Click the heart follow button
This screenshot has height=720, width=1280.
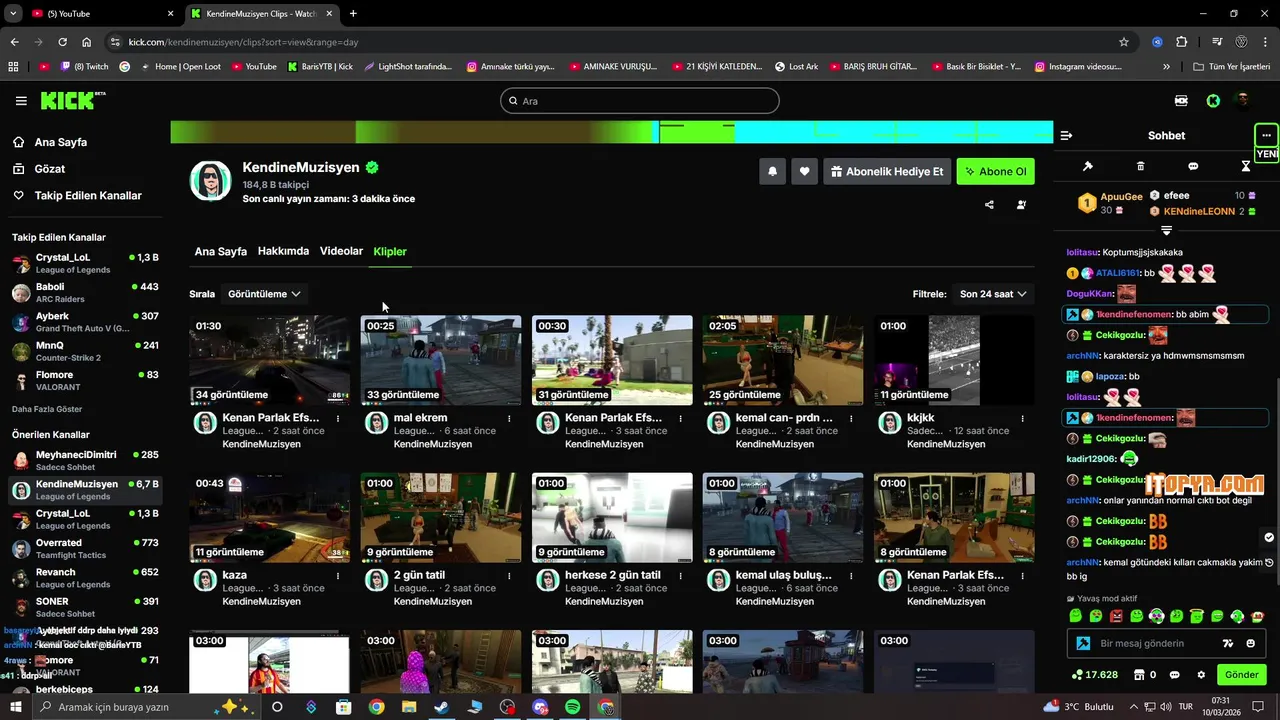point(804,171)
